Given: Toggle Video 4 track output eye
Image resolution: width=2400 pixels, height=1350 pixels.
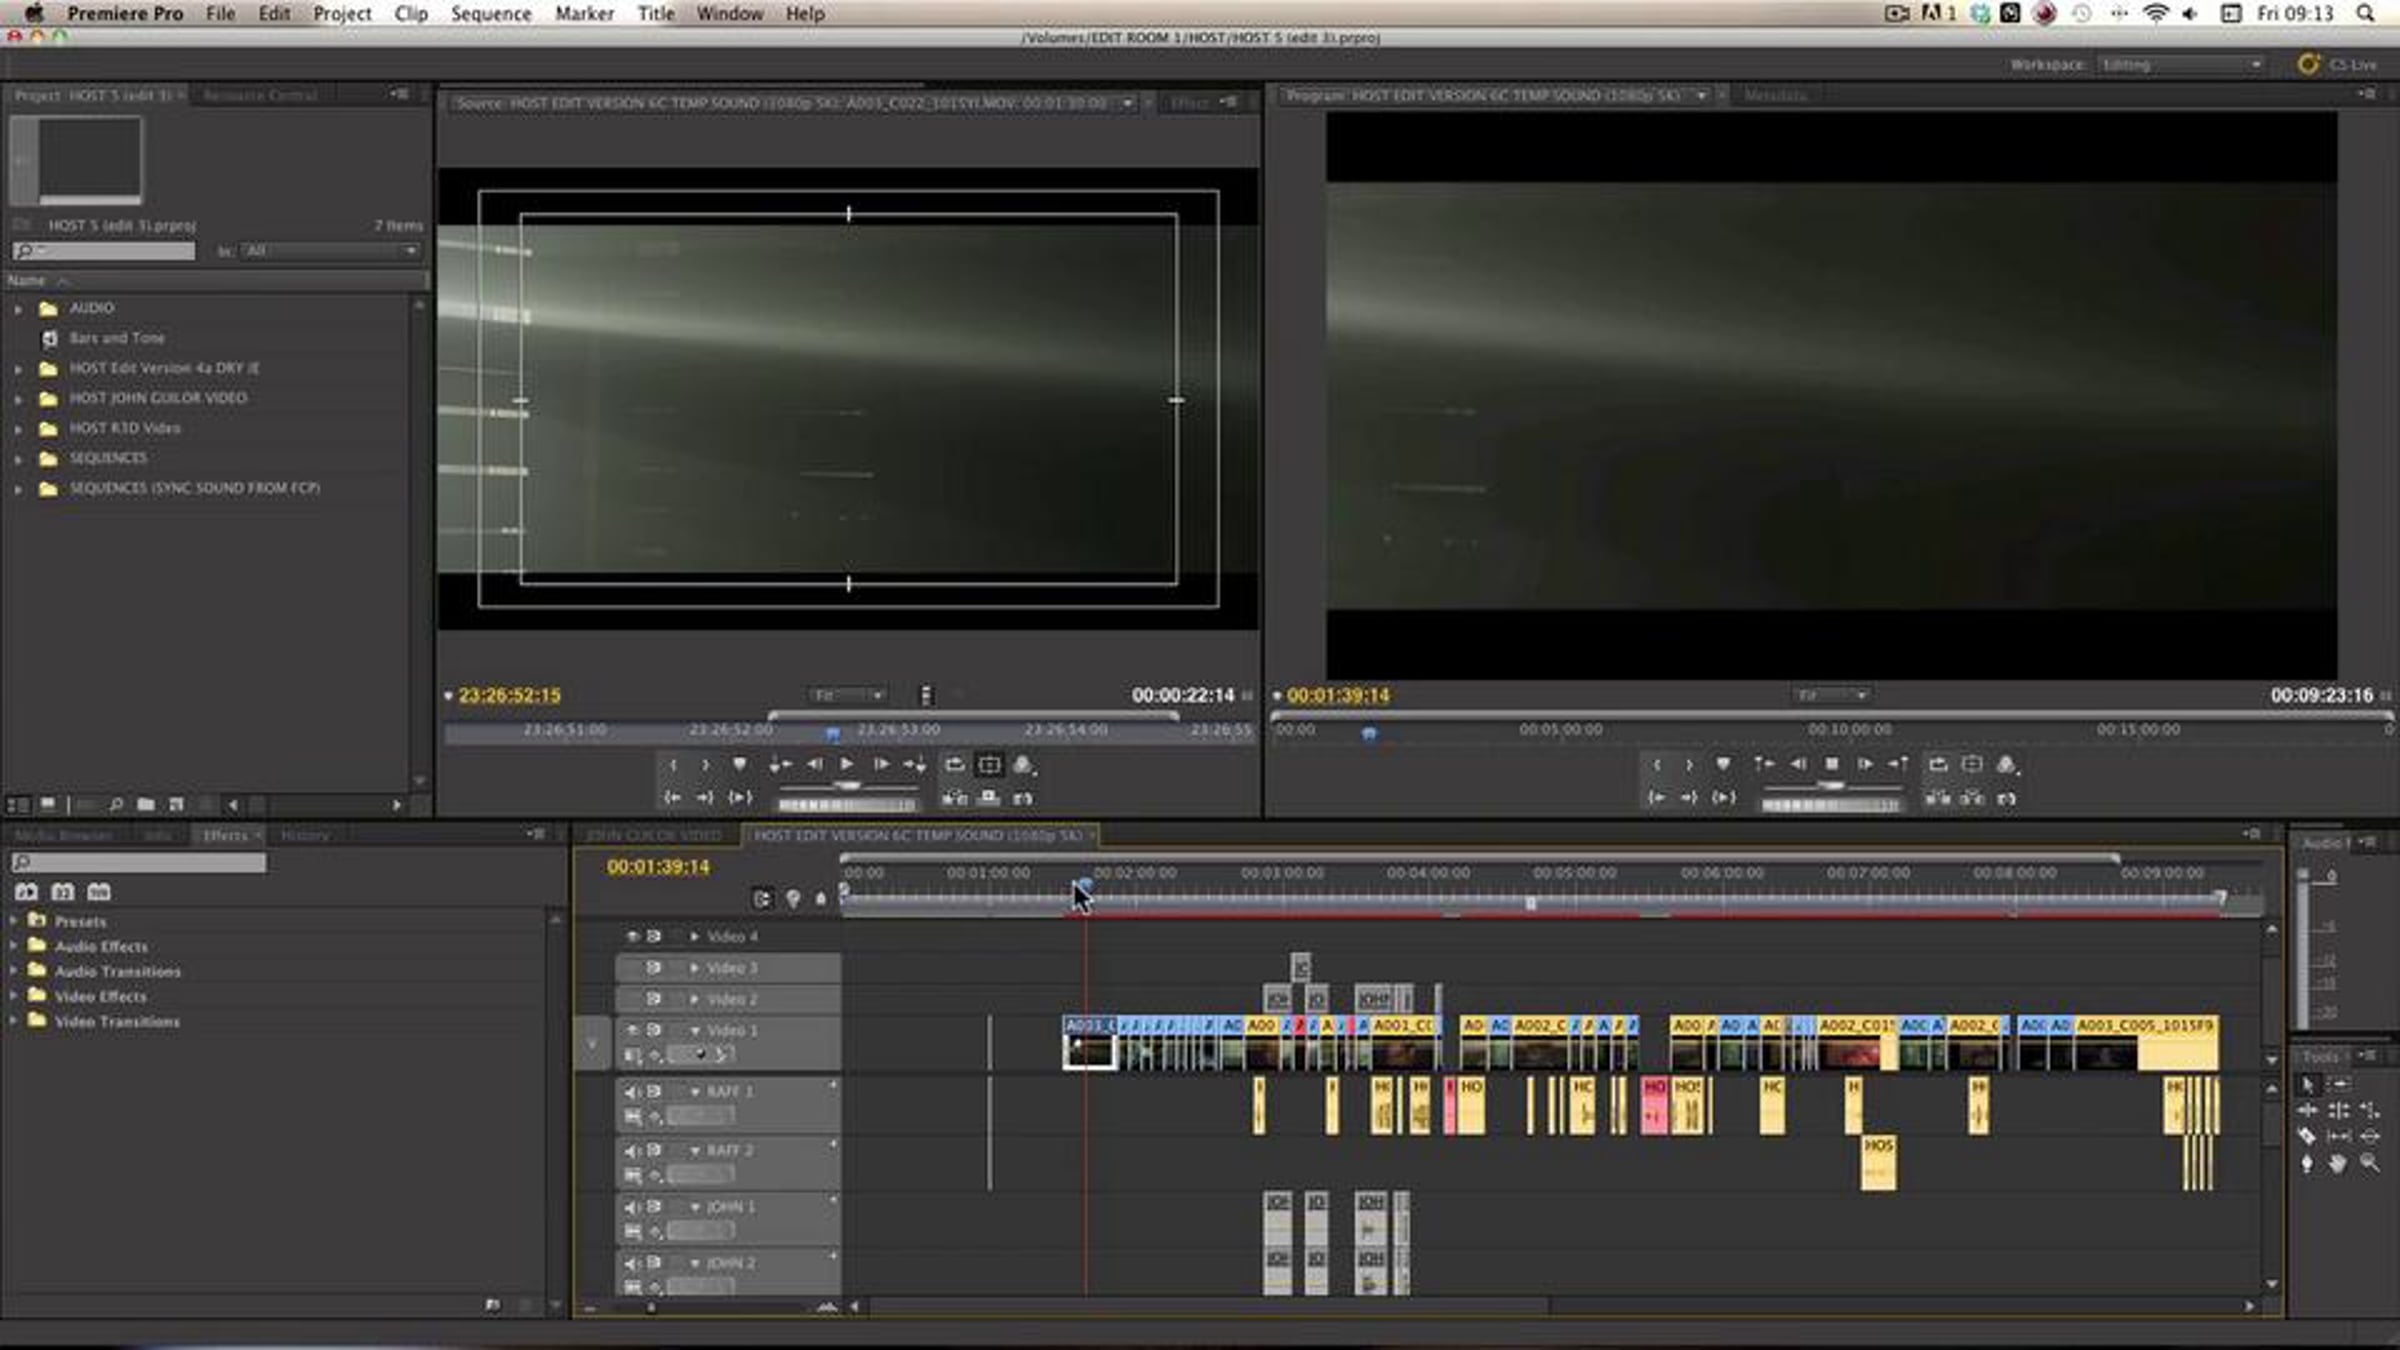Looking at the screenshot, I should click(632, 937).
